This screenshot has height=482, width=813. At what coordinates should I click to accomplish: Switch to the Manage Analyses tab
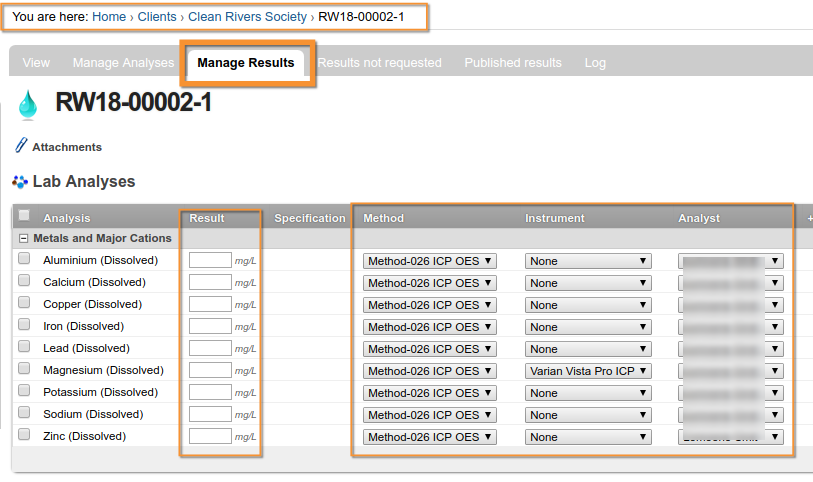(123, 63)
